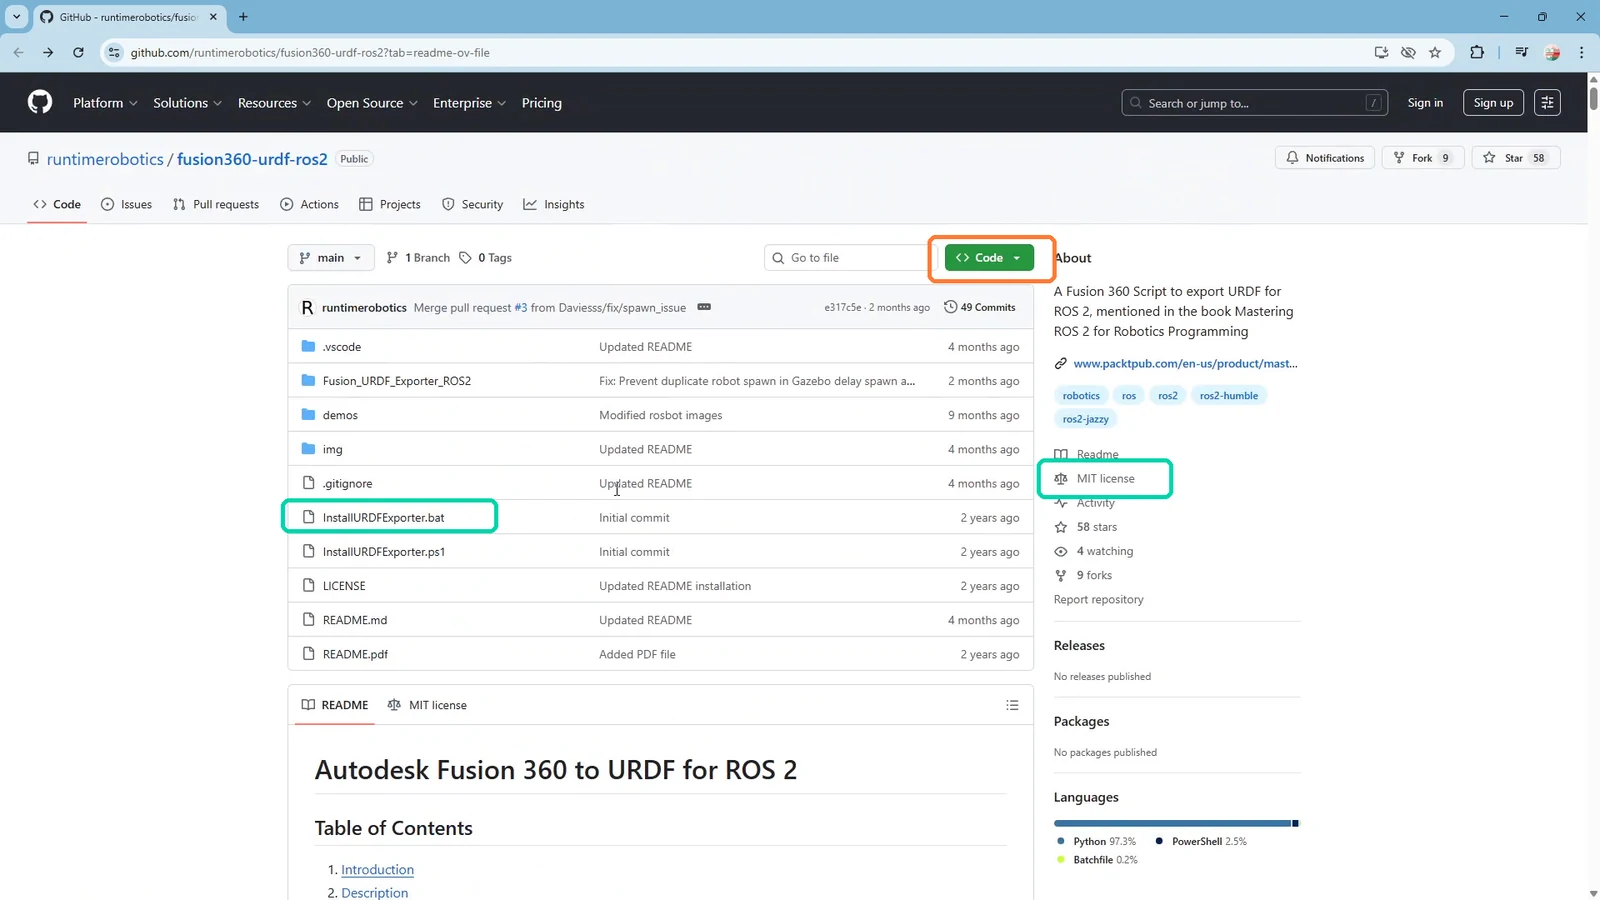The width and height of the screenshot is (1600, 900).
Task: Click the media control icon in Chrome toolbar
Action: (1521, 52)
